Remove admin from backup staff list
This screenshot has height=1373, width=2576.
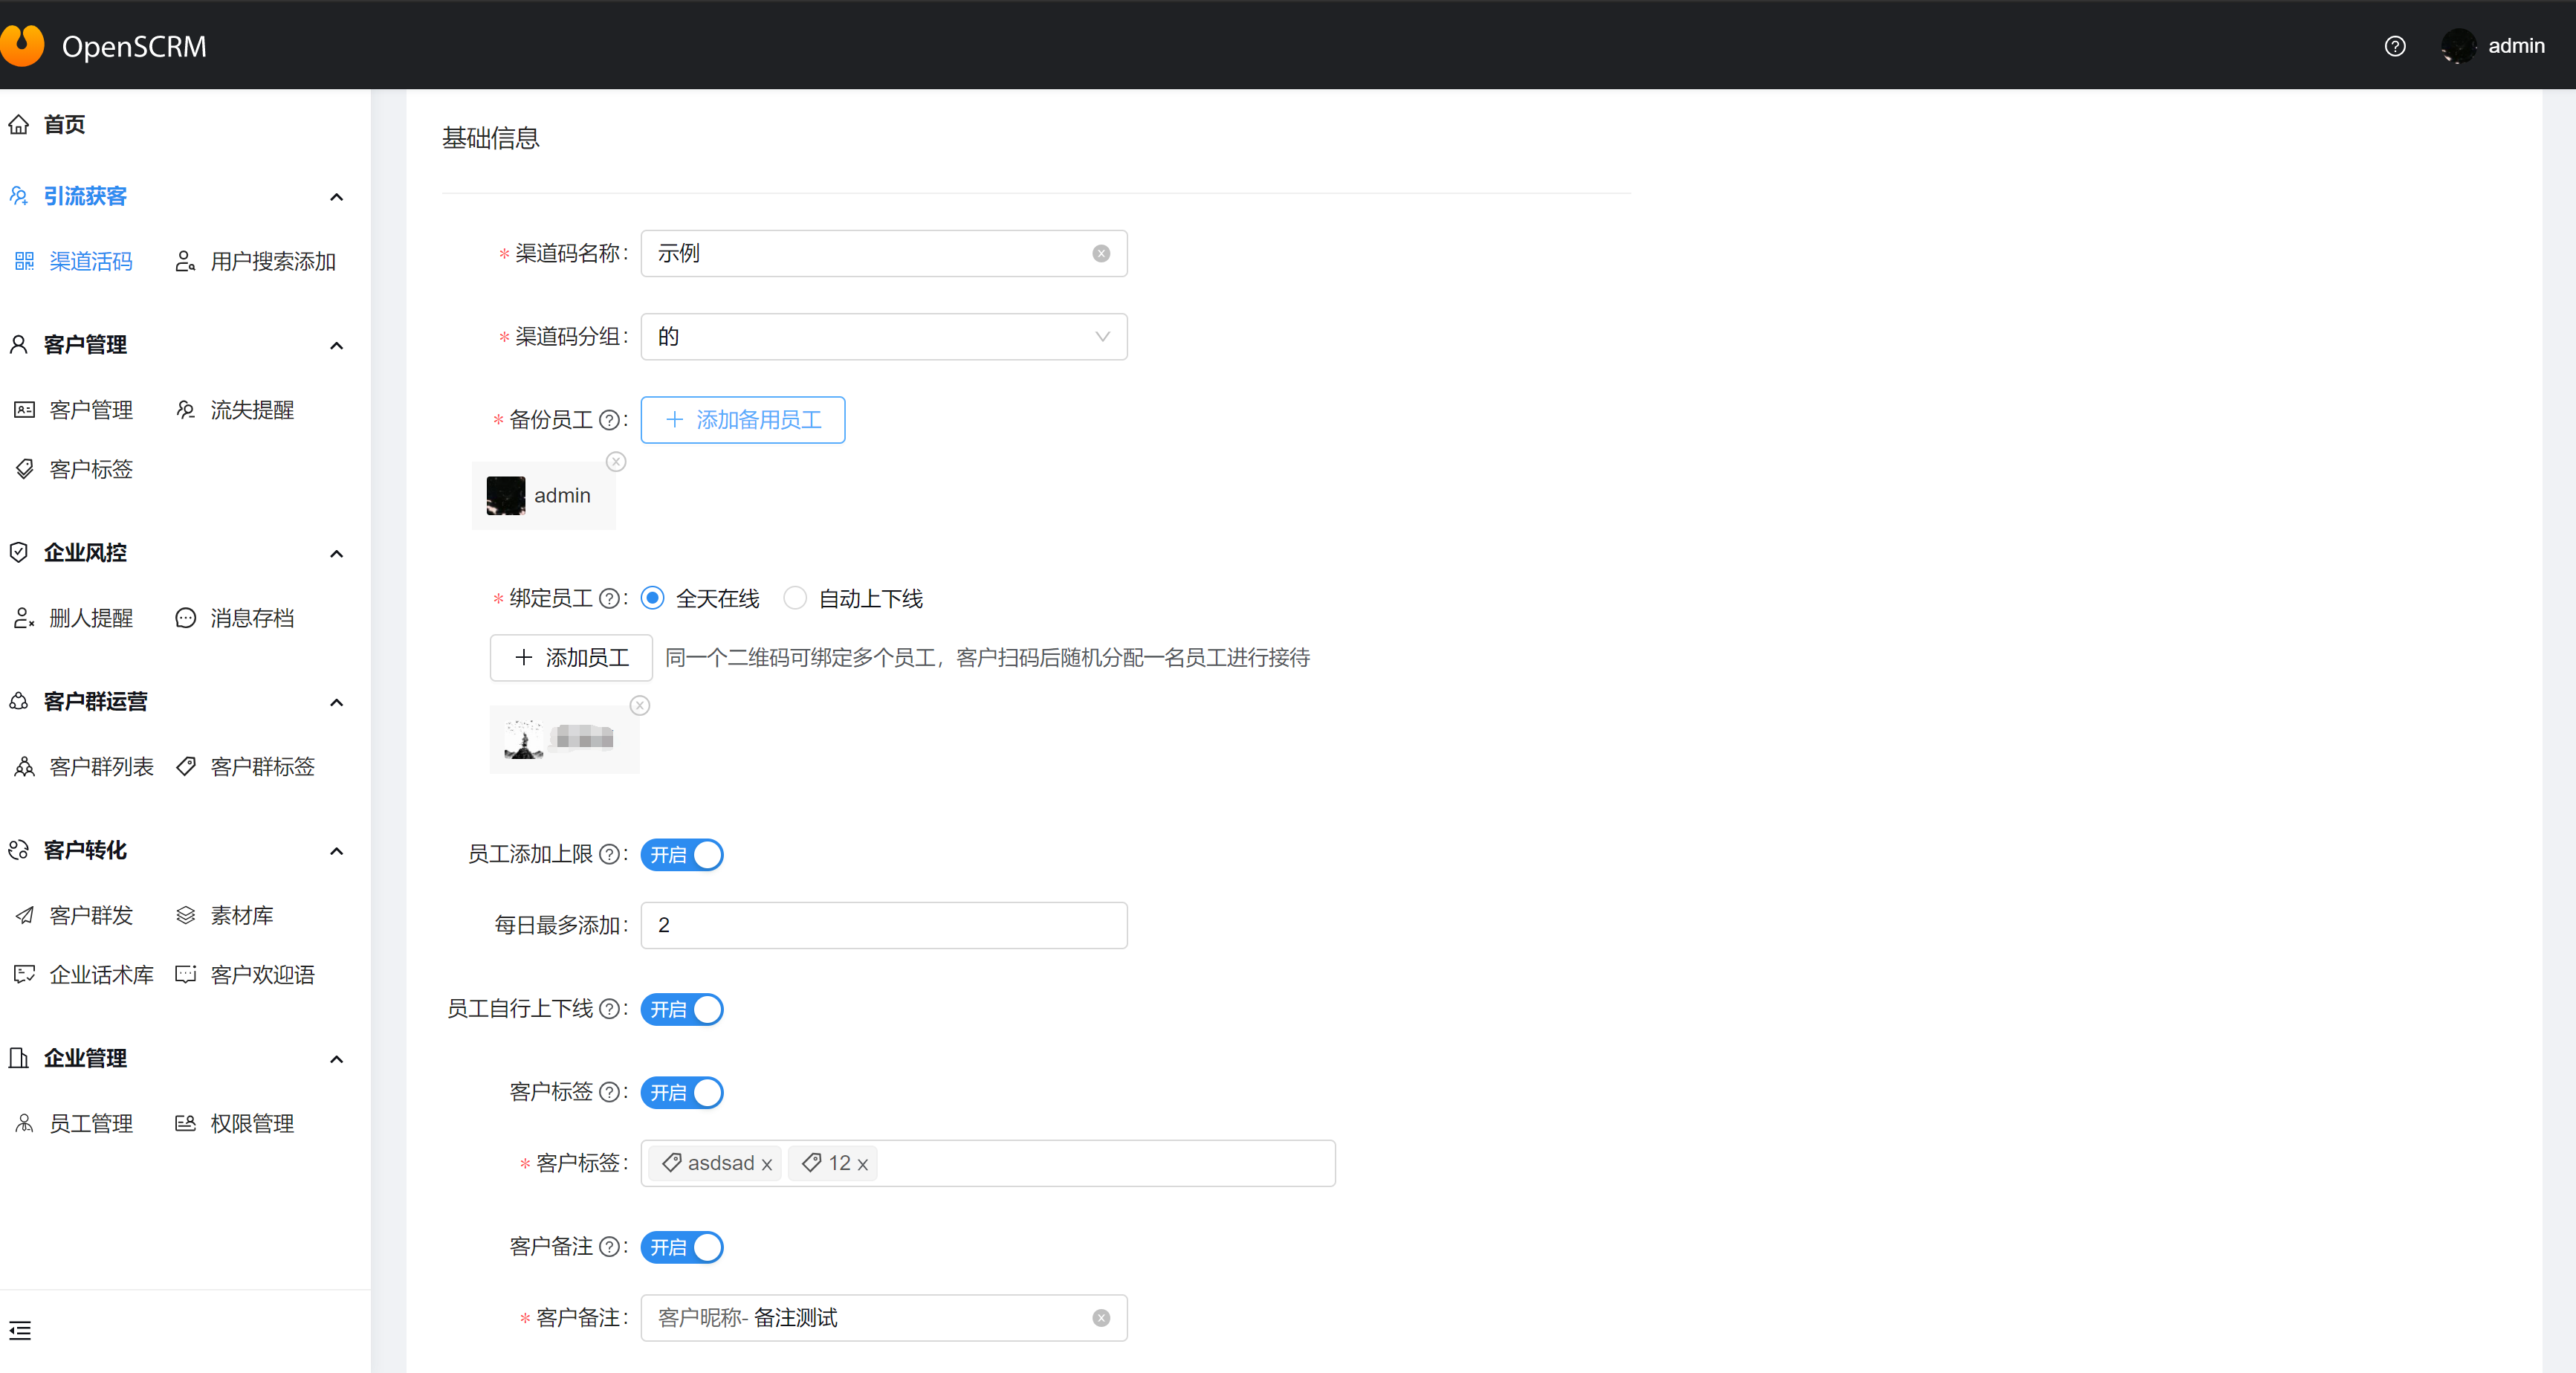pyautogui.click(x=616, y=462)
